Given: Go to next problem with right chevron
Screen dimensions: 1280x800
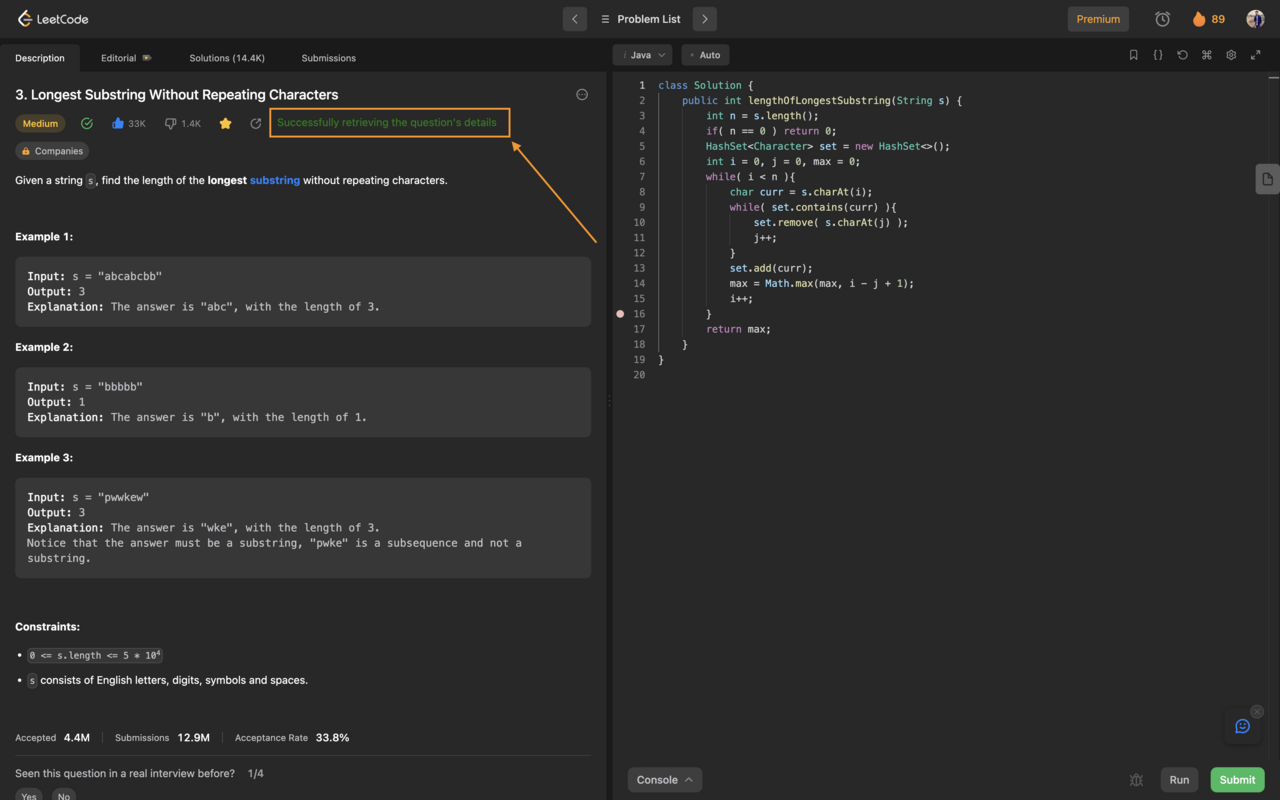Looking at the screenshot, I should point(704,19).
